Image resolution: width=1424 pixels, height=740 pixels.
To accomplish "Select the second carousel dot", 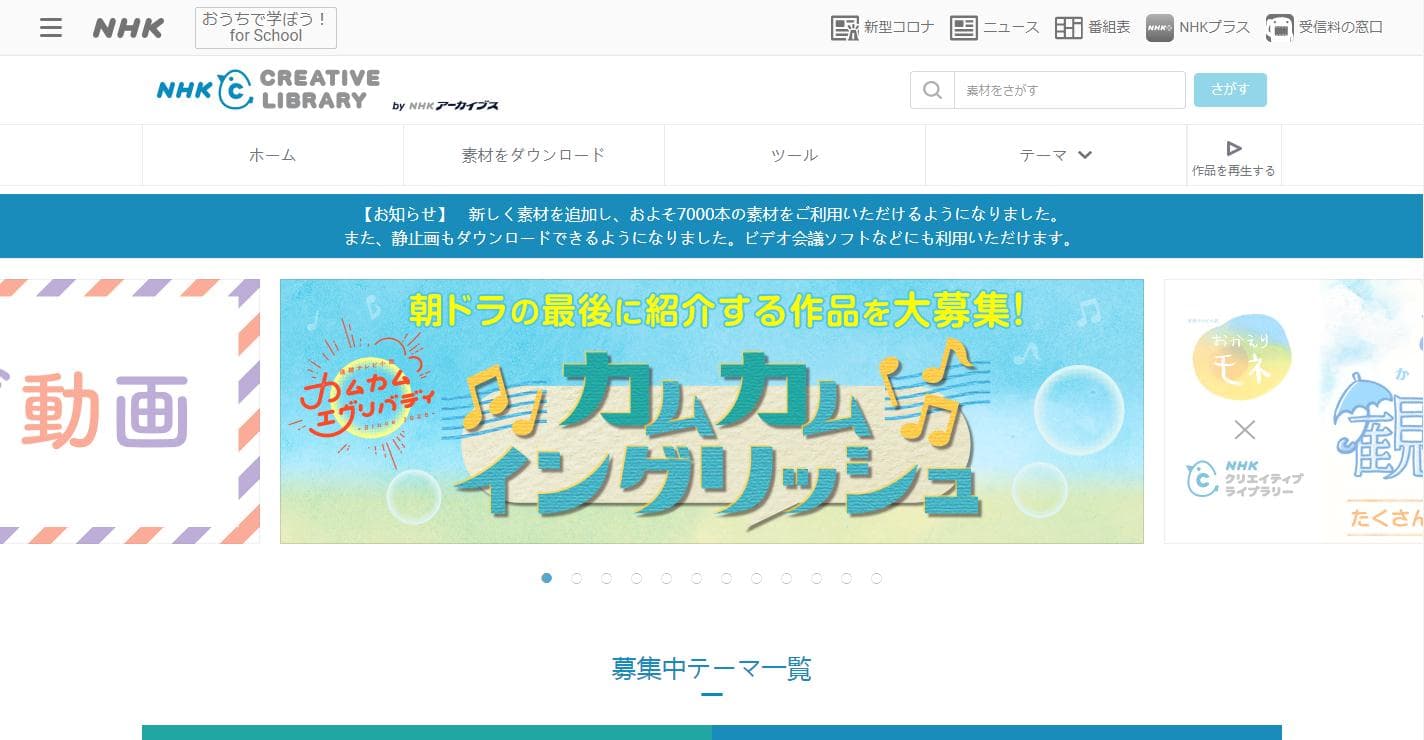I will point(576,578).
